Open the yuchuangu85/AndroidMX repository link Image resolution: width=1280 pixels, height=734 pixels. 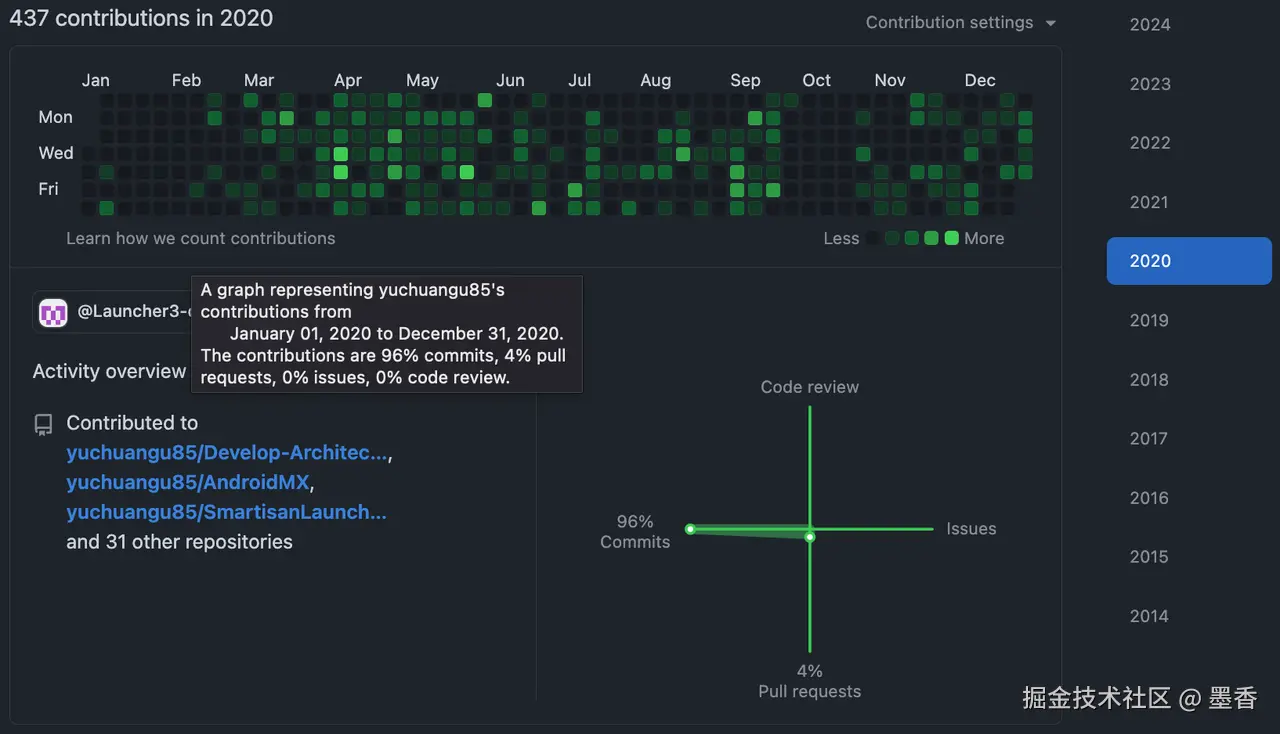pos(185,482)
